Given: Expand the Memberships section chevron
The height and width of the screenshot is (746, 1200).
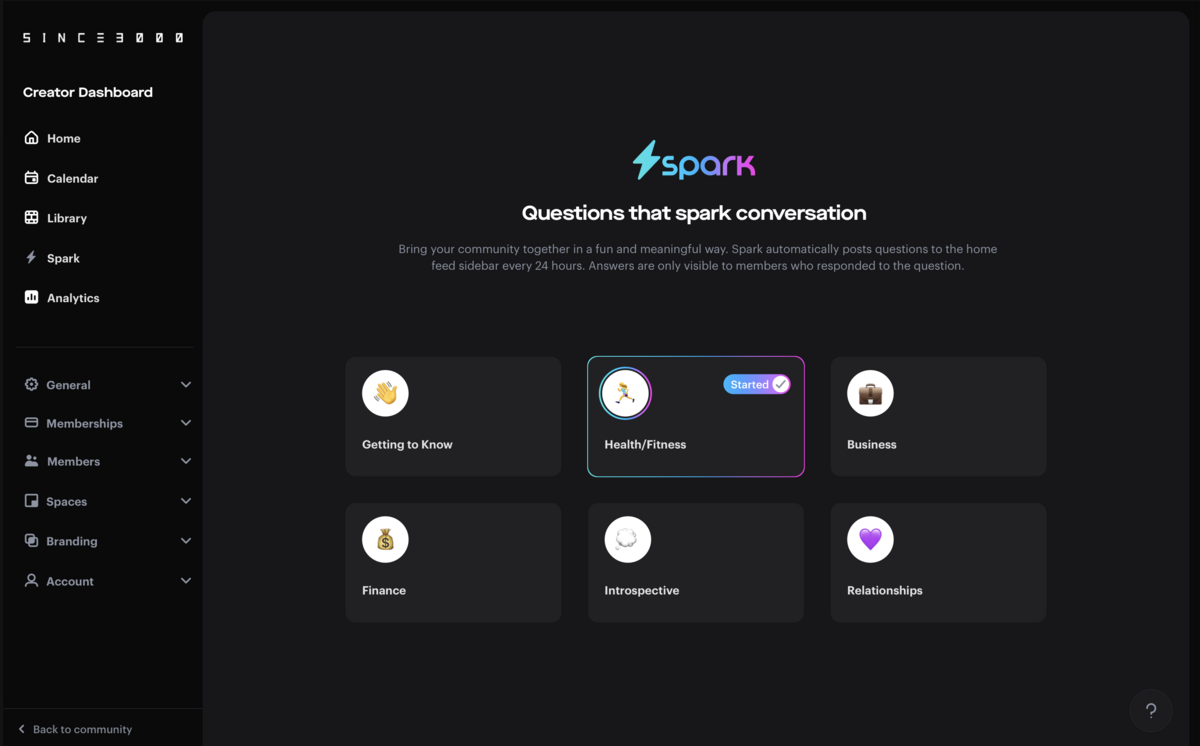Looking at the screenshot, I should click(x=186, y=423).
